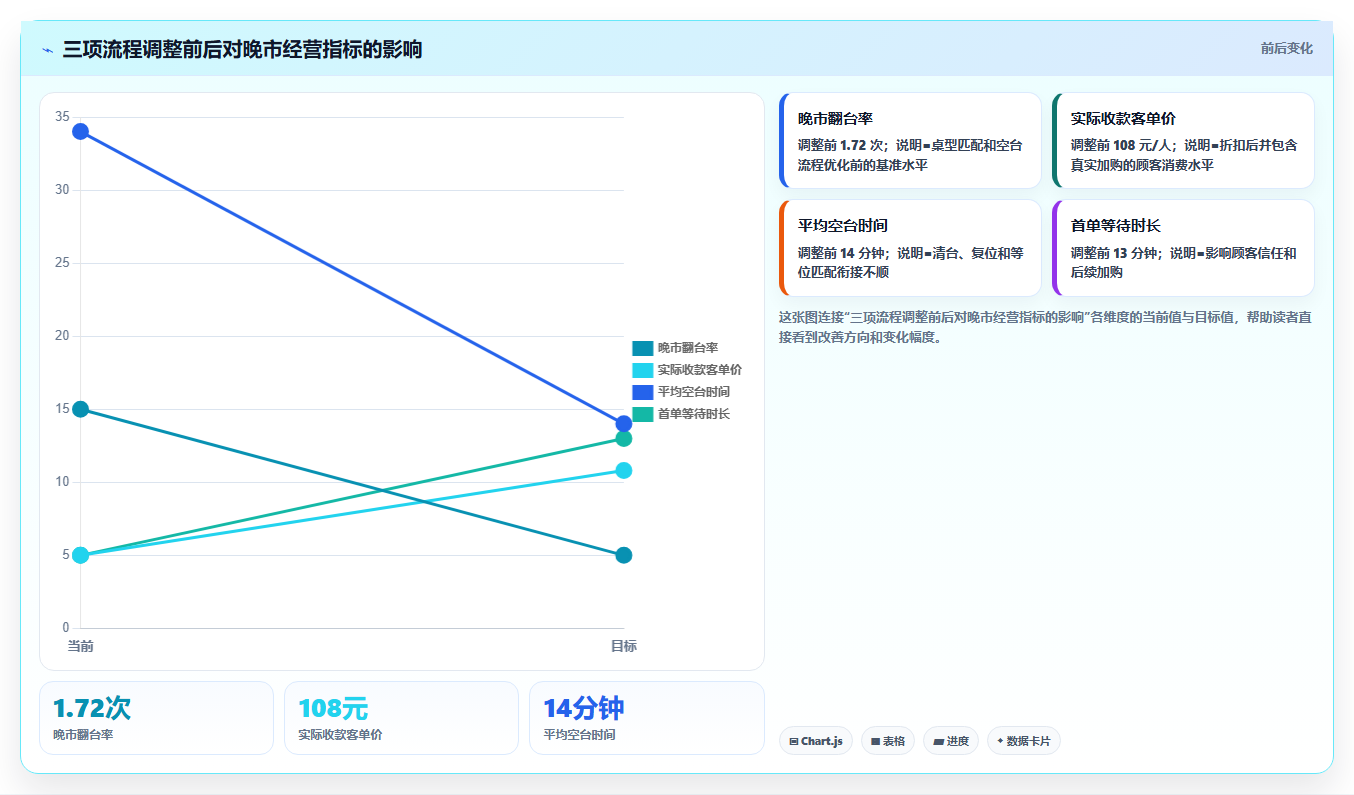Image resolution: width=1354 pixels, height=795 pixels.
Task: Click the 晚市翻台率 point at 目标 (5)
Action: (624, 555)
